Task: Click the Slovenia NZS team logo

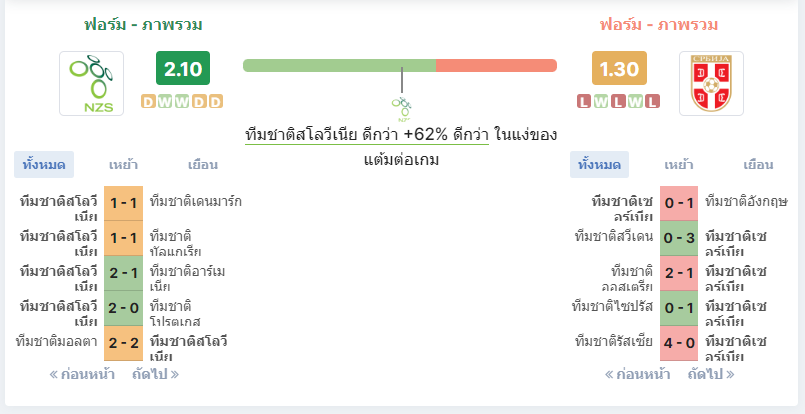Action: tap(91, 83)
